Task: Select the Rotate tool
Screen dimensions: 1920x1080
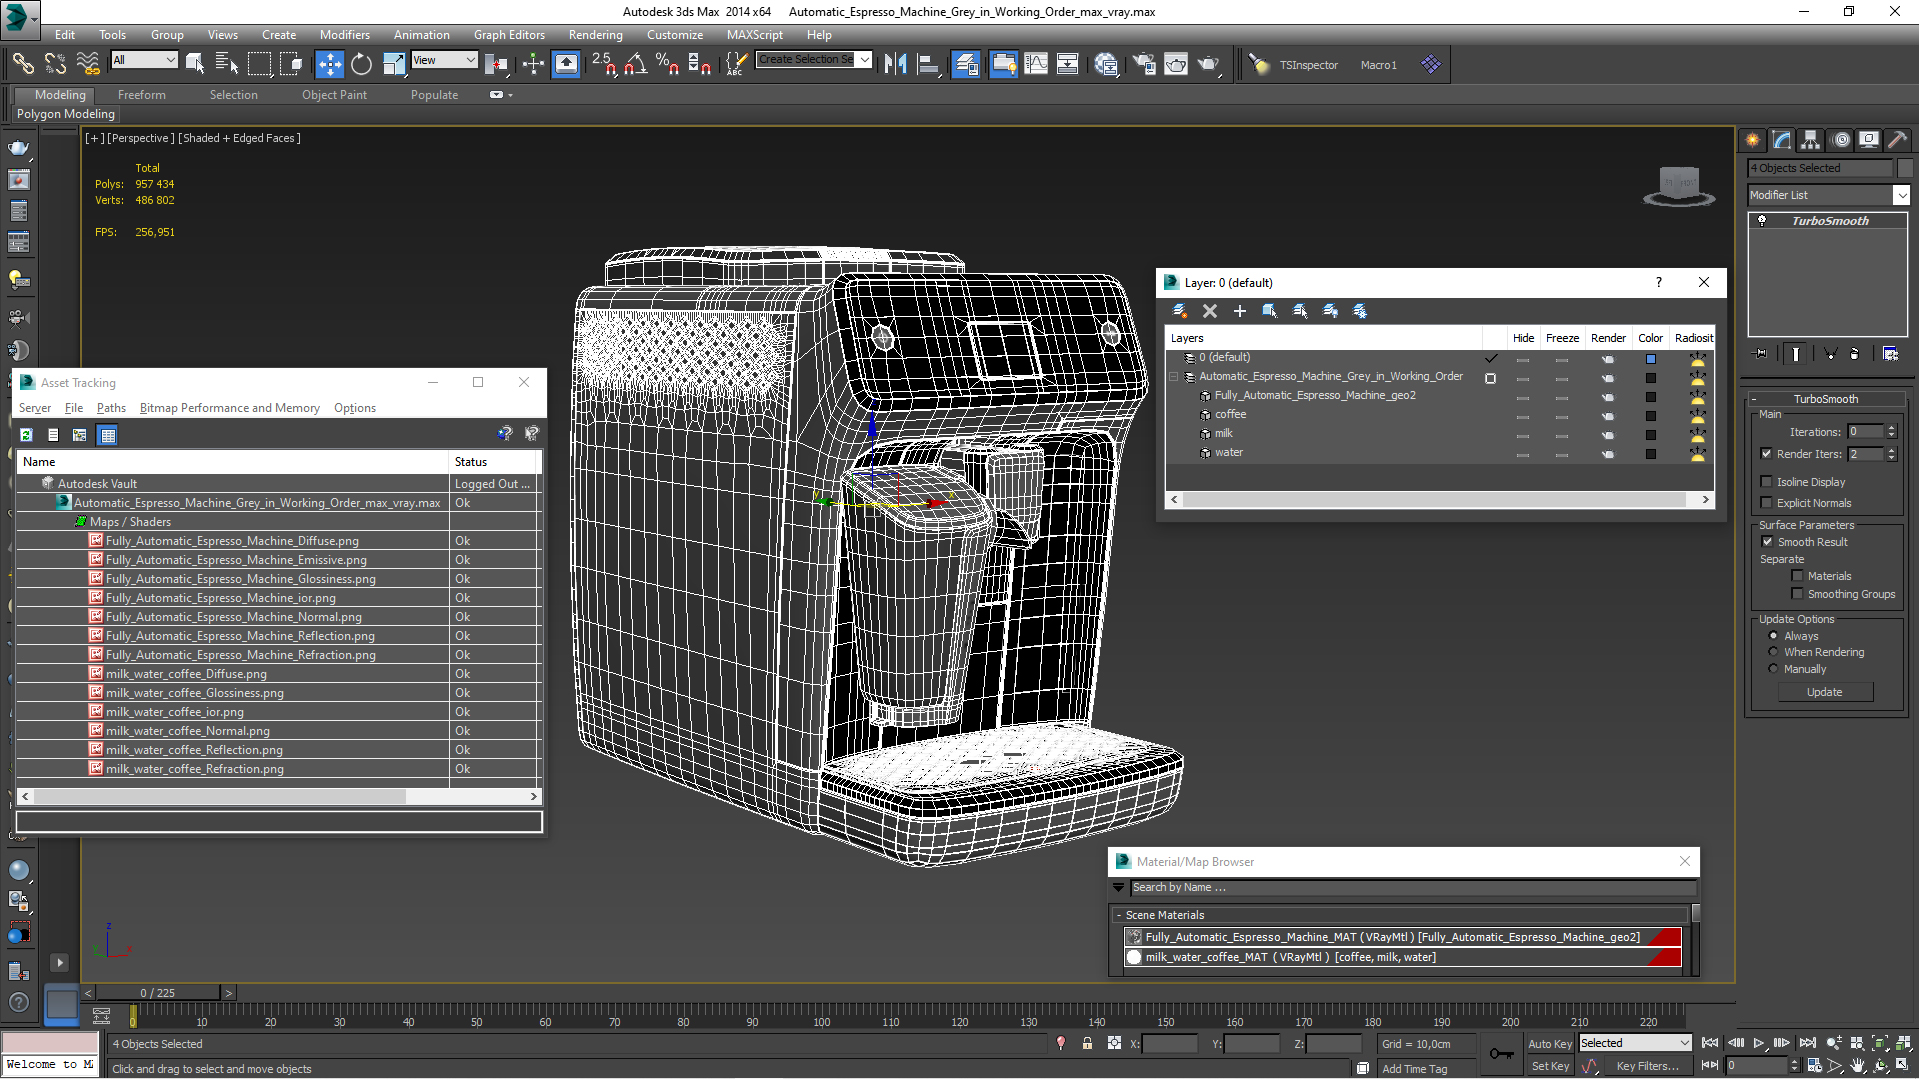Action: (361, 65)
